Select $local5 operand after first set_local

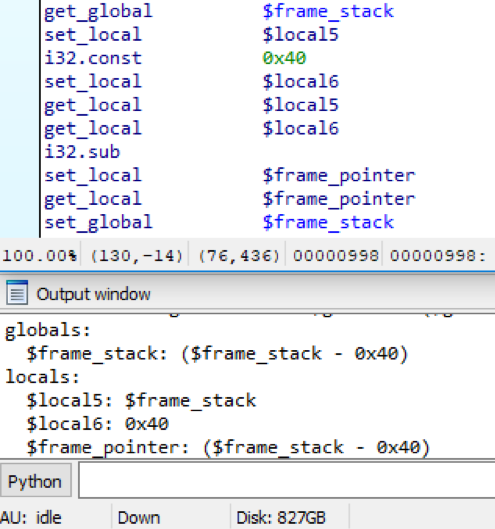(x=300, y=35)
